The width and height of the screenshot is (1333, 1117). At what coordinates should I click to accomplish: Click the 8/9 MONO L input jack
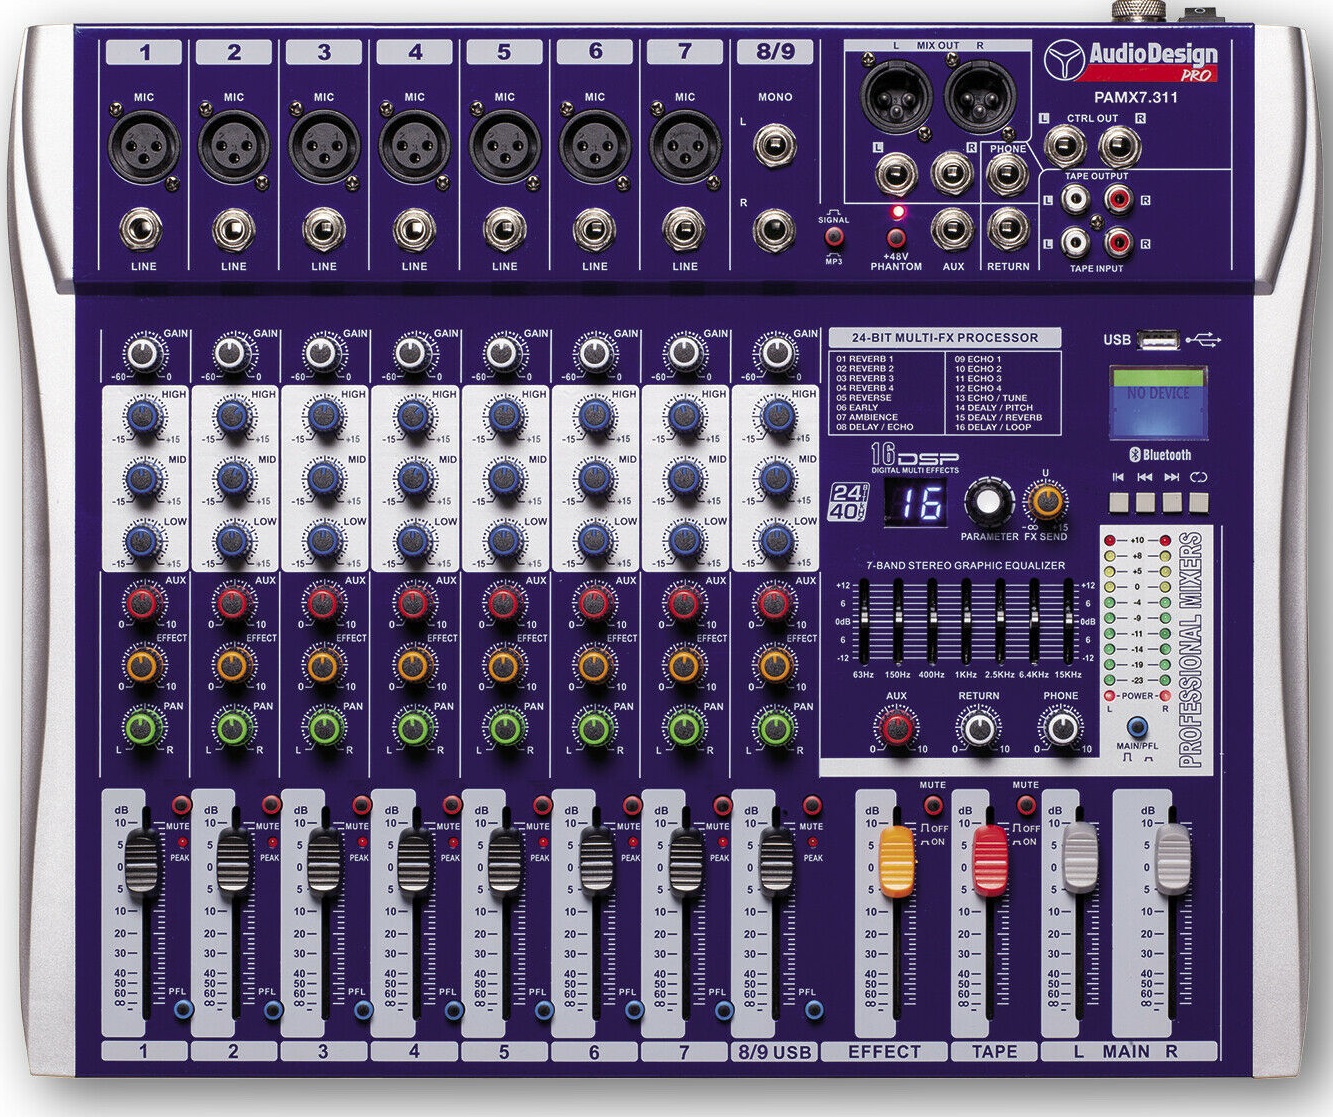tap(773, 147)
